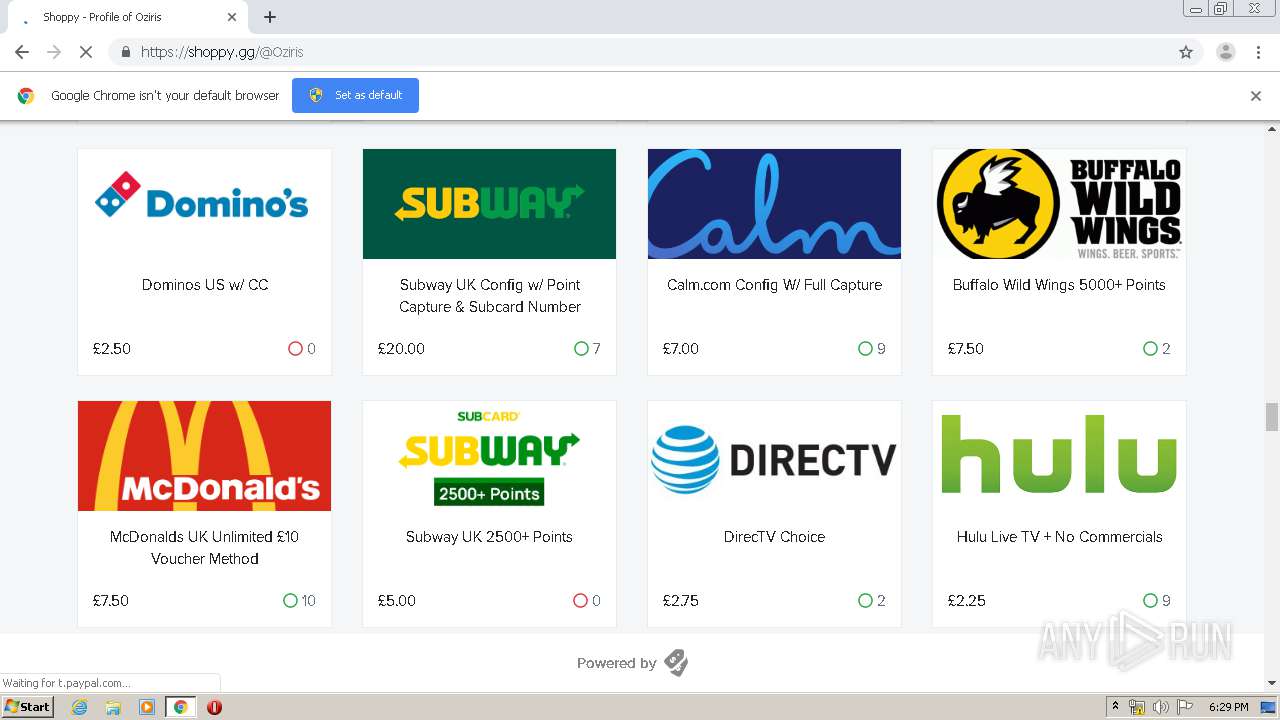Show hidden system tray icons
1280x720 pixels.
pos(1116,707)
